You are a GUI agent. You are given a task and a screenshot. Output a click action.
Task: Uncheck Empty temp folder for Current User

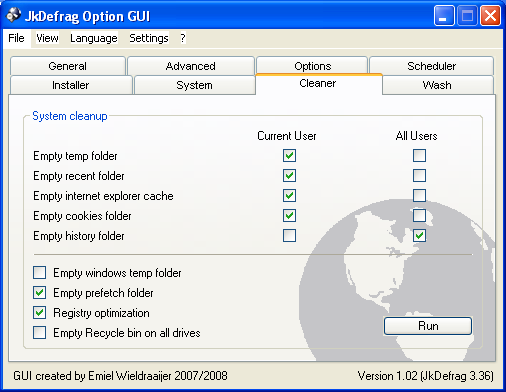coord(289,156)
